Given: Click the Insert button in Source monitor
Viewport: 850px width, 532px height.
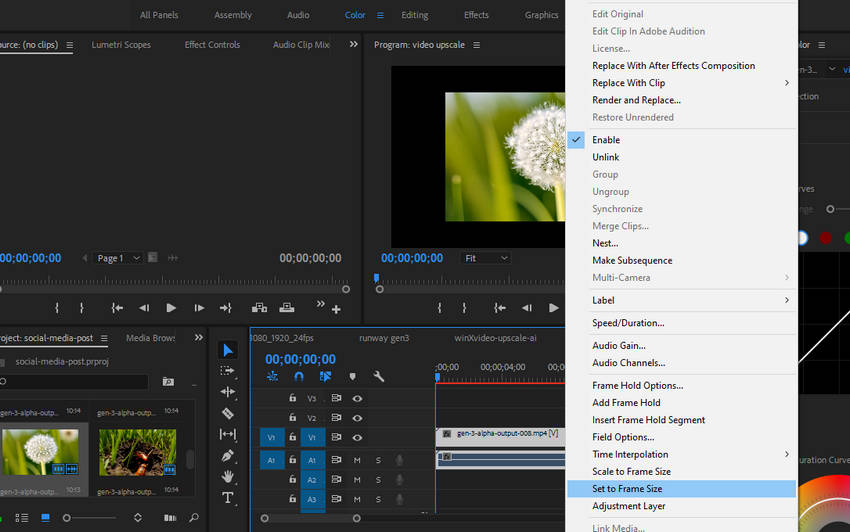Looking at the screenshot, I should tap(259, 308).
